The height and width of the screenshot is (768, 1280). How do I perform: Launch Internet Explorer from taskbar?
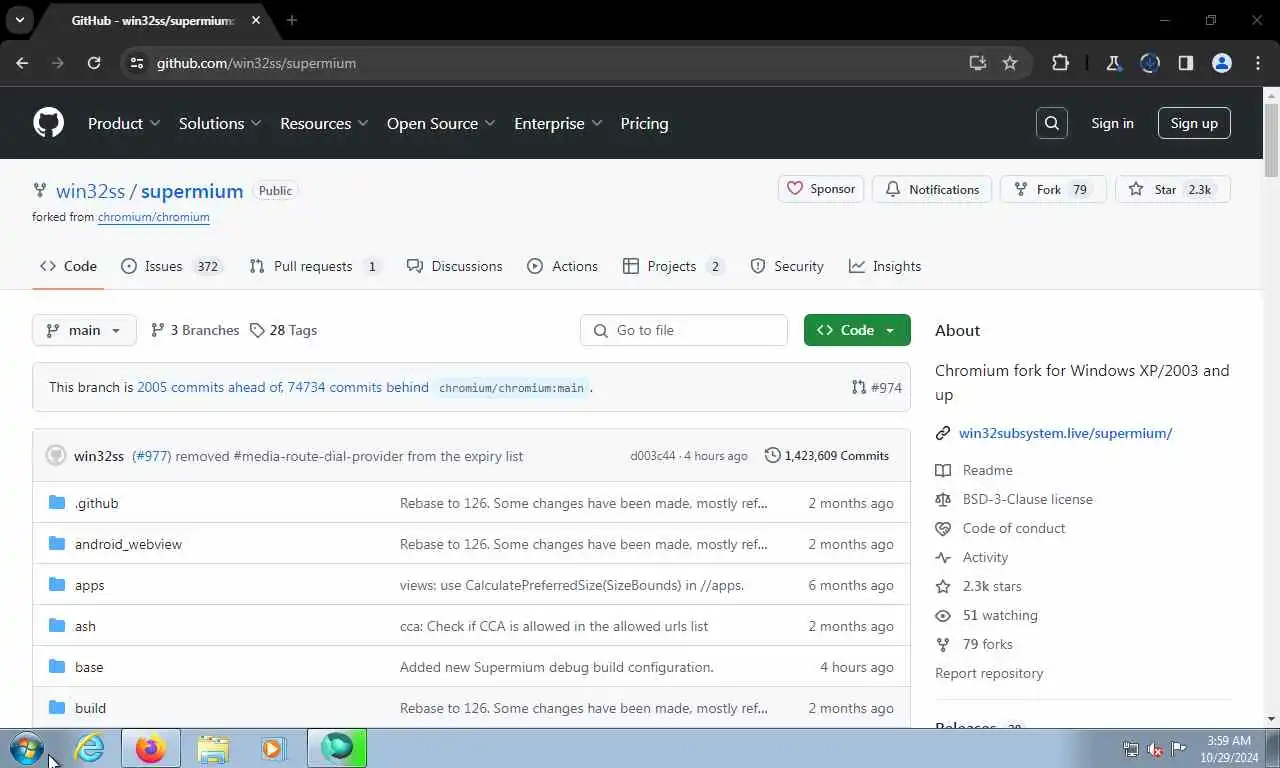point(90,748)
